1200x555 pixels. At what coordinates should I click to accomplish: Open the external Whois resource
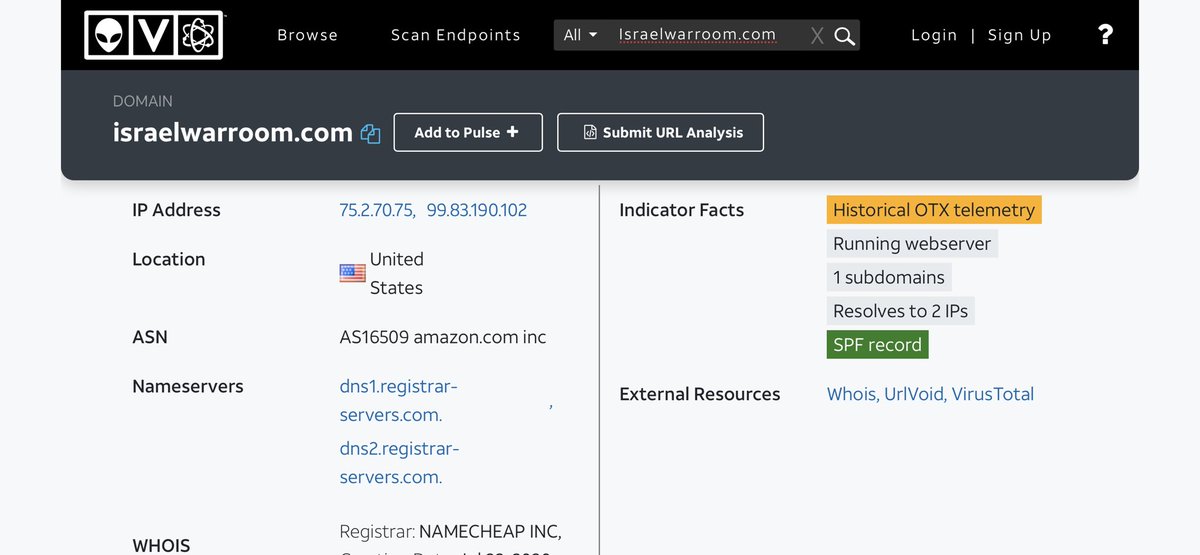coord(851,394)
